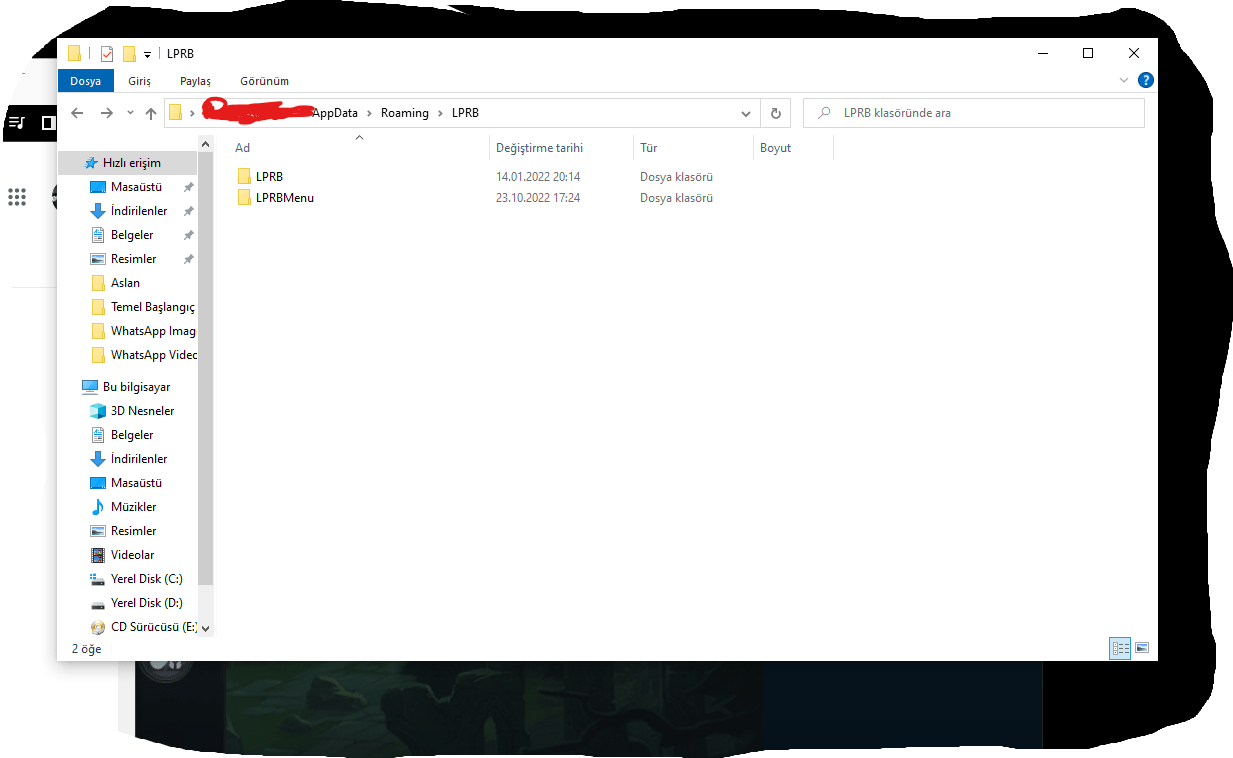The width and height of the screenshot is (1233, 758).
Task: Switch to Large icons view
Action: pyautogui.click(x=1142, y=648)
